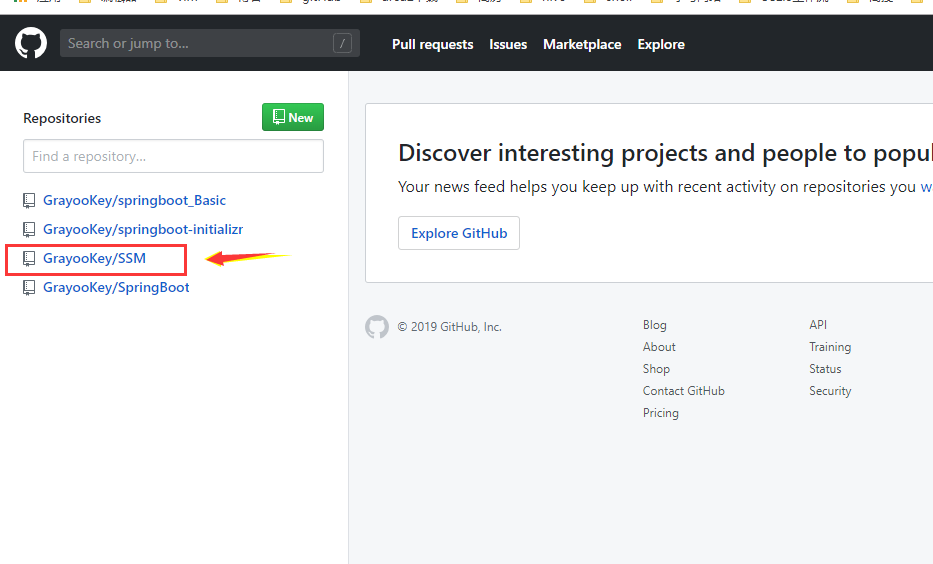Click the repo icon beside GrayooKey/SSM

tap(29, 259)
